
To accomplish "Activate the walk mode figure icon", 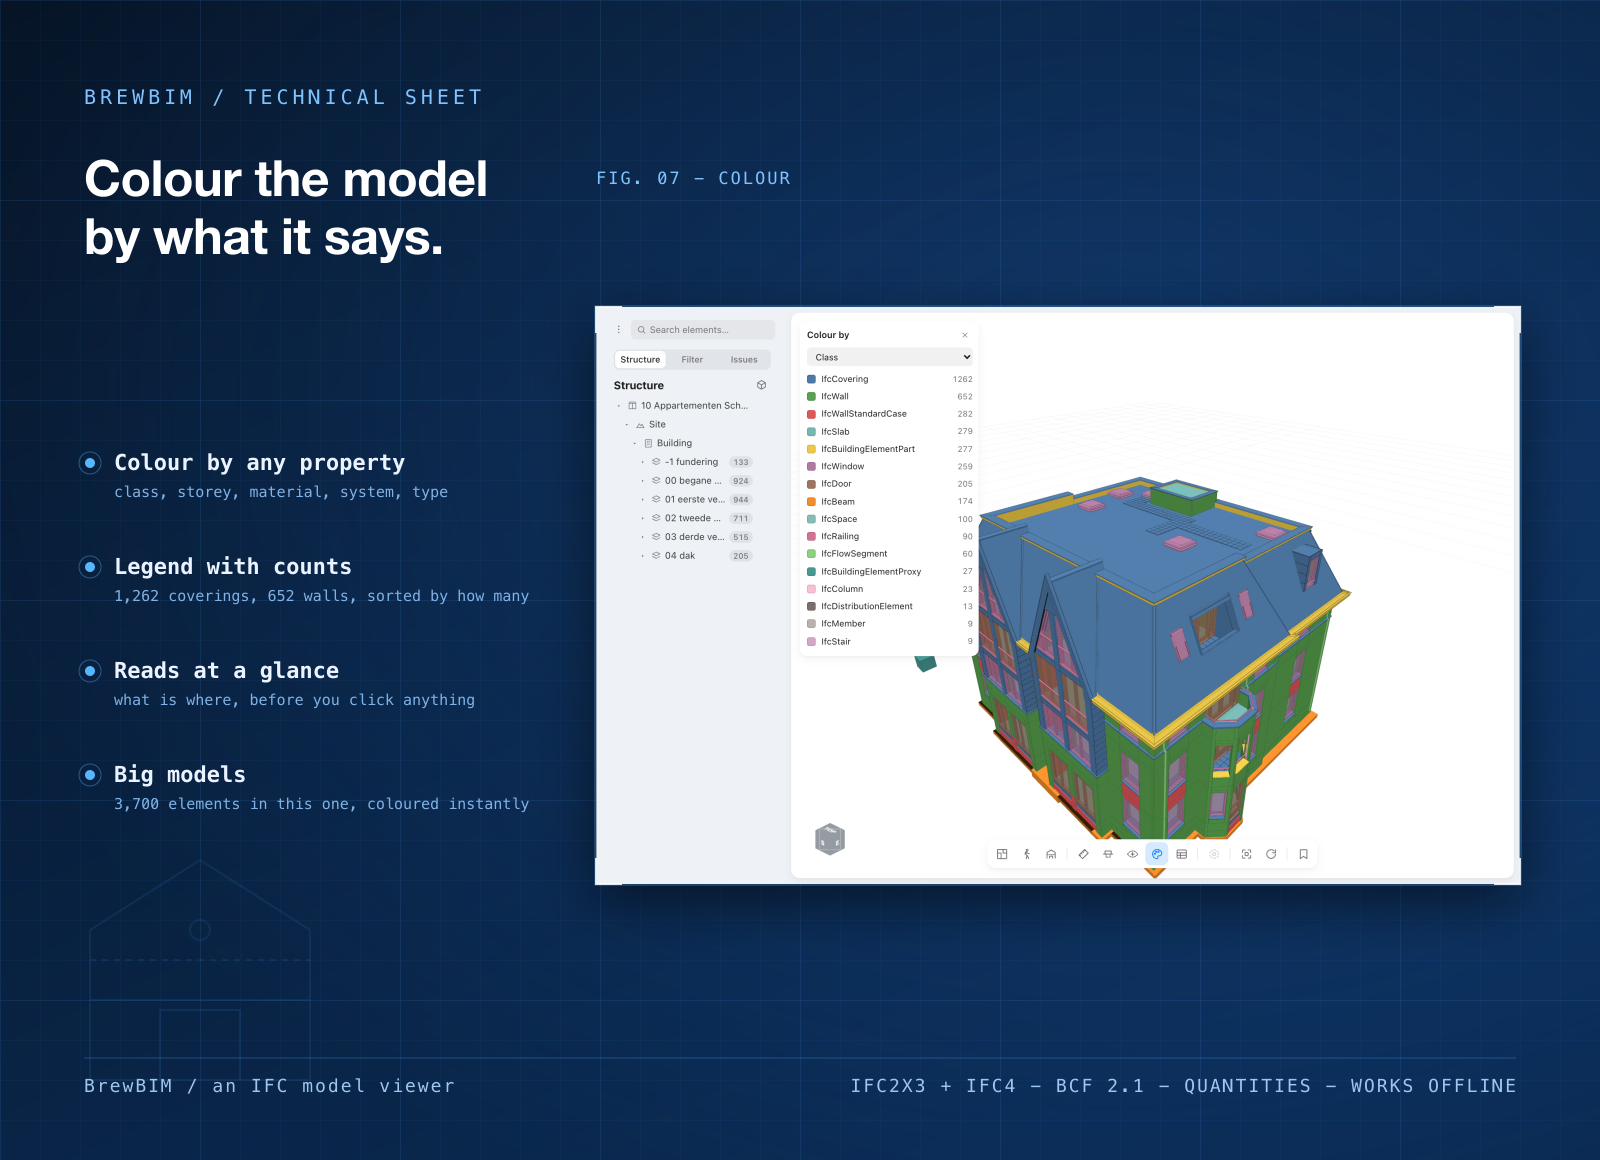I will click(x=1027, y=854).
